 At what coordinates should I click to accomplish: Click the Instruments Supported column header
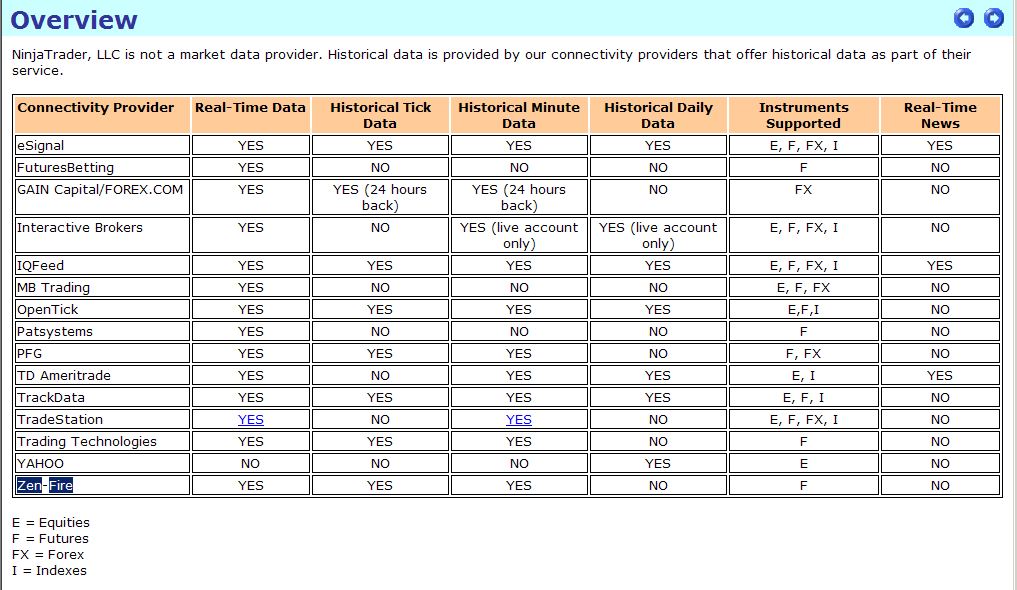click(x=804, y=115)
